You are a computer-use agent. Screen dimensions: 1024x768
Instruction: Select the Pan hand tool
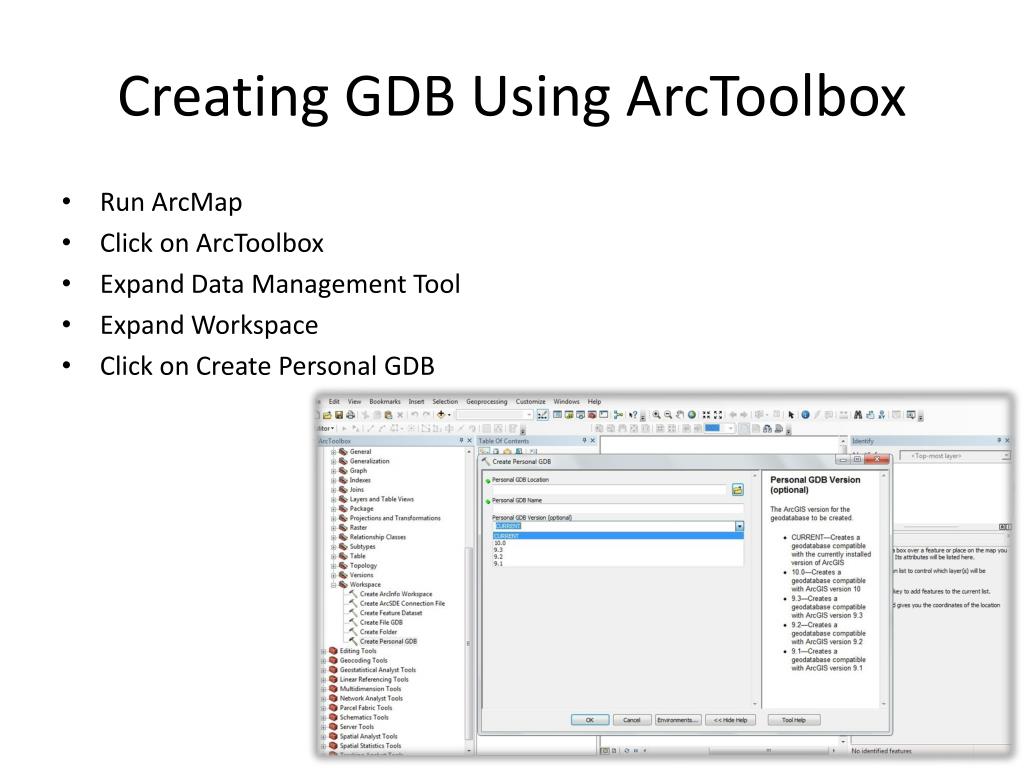click(x=680, y=415)
